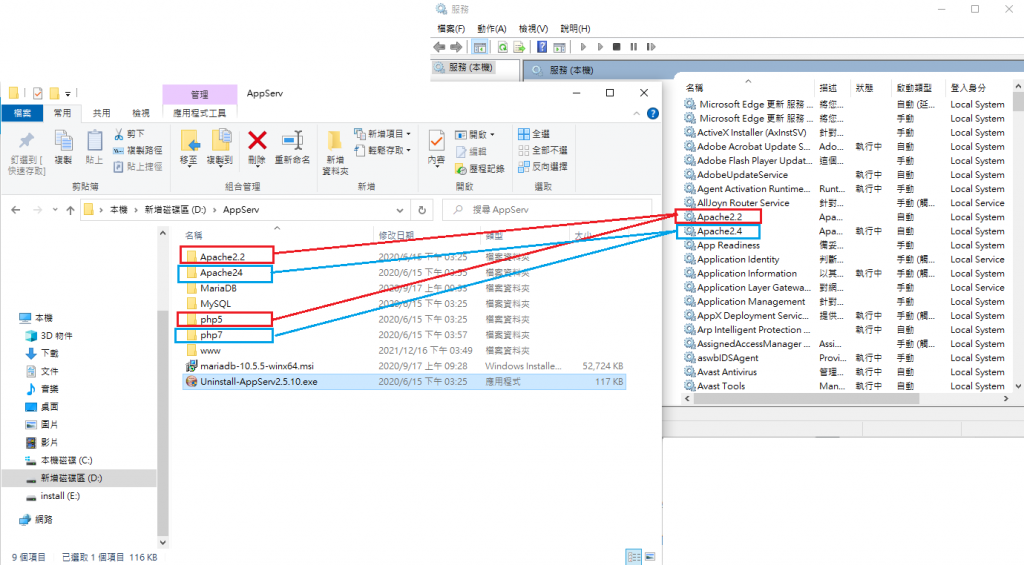Screen dimensions: 1024x565
Task: Select 下載 in navigation pane
Action: click(50, 353)
